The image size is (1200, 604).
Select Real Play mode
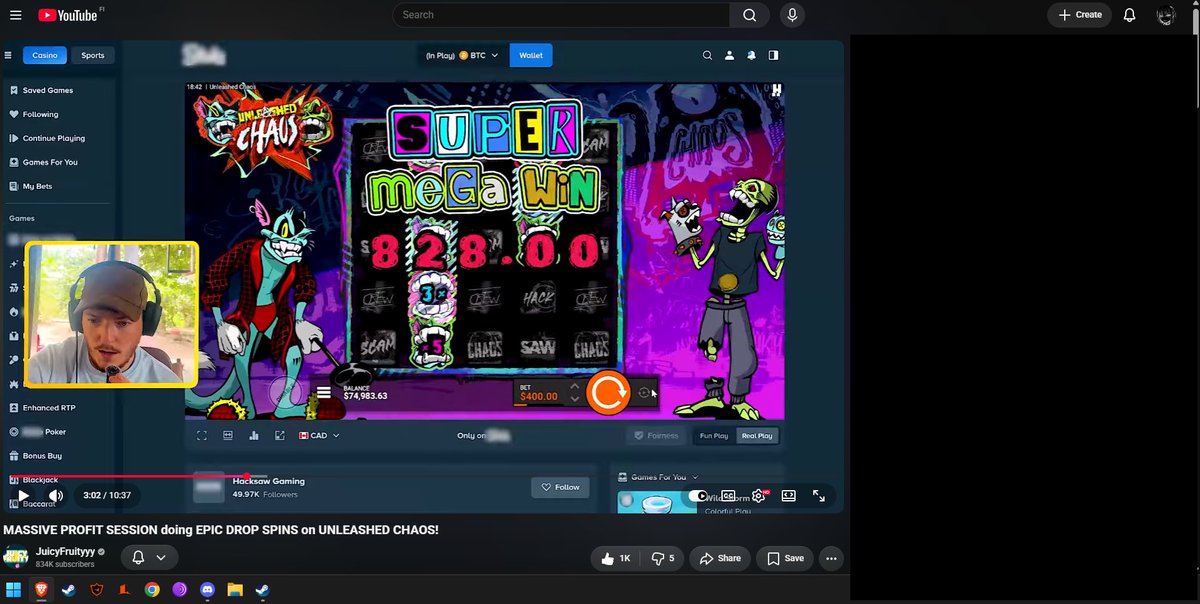pos(757,436)
